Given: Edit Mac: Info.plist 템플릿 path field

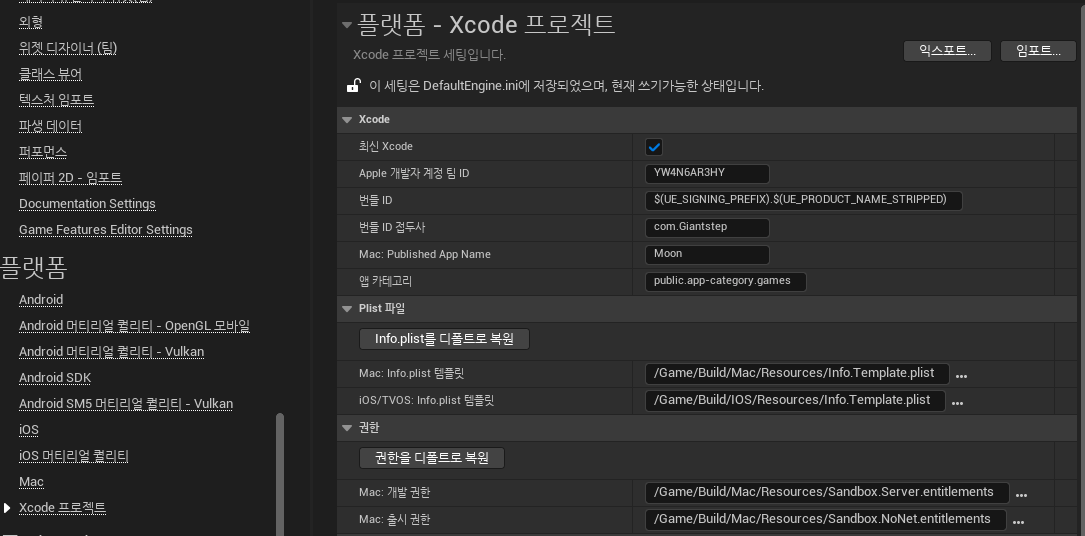Looking at the screenshot, I should pos(797,373).
